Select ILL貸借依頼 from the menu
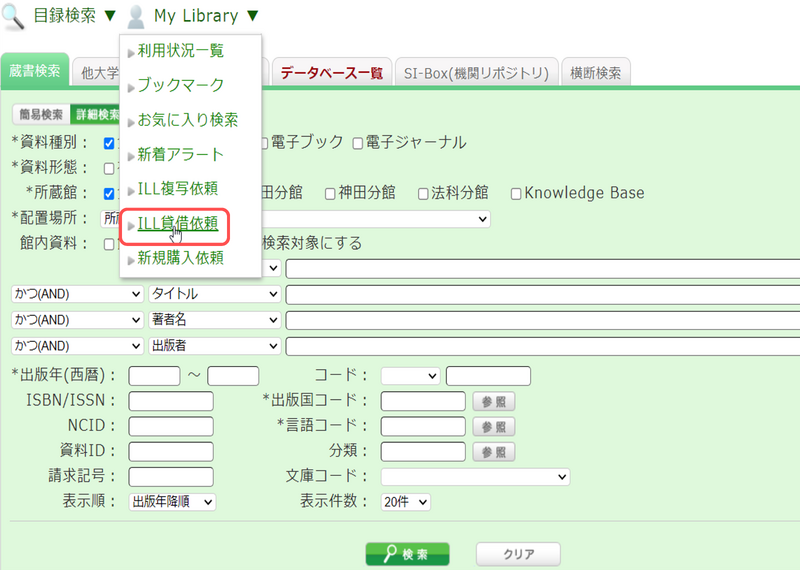 177,224
